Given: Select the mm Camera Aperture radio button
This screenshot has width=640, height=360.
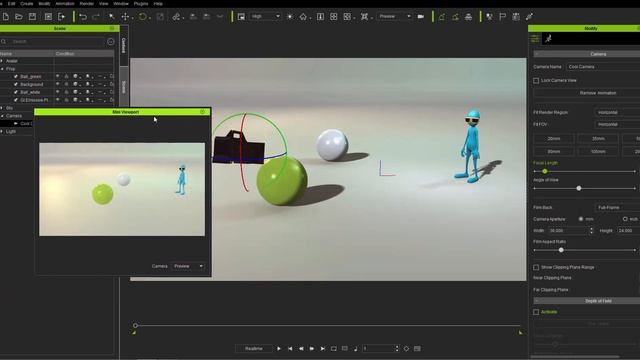Looking at the screenshot, I should [x=581, y=219].
